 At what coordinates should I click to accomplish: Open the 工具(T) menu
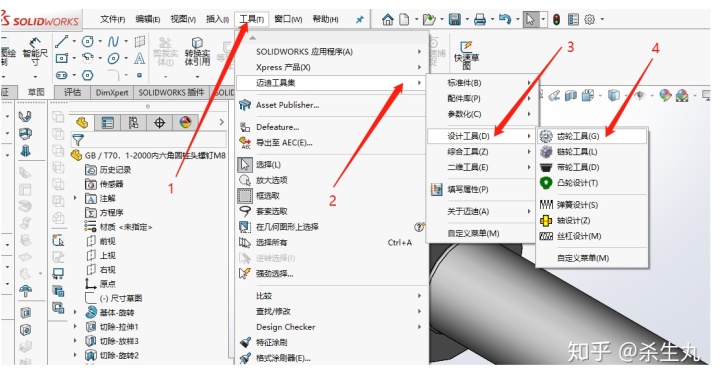pos(251,19)
